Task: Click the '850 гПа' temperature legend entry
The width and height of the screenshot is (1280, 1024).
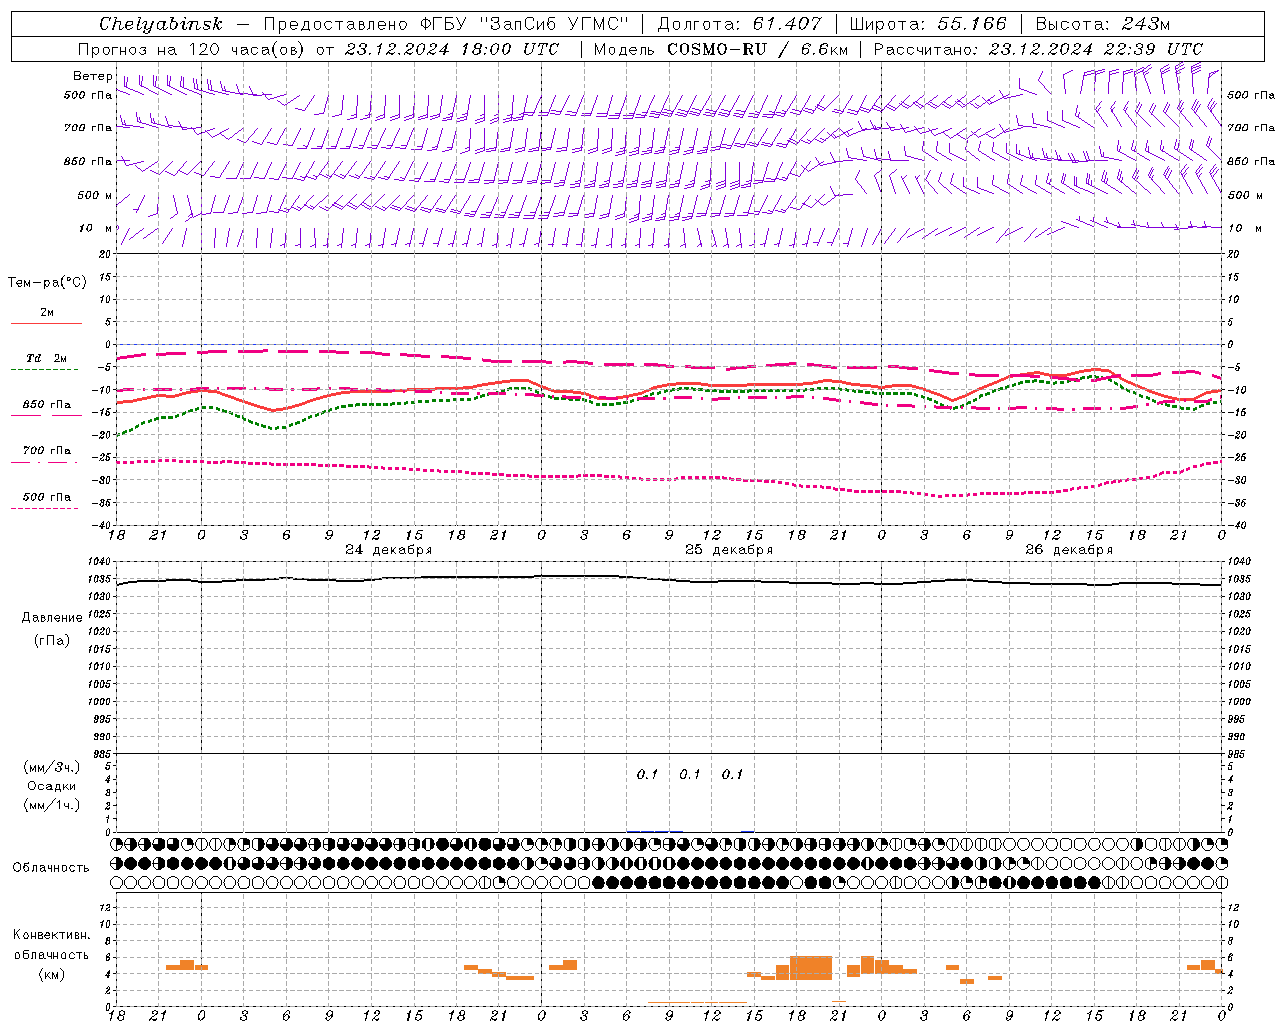Action: coord(47,405)
